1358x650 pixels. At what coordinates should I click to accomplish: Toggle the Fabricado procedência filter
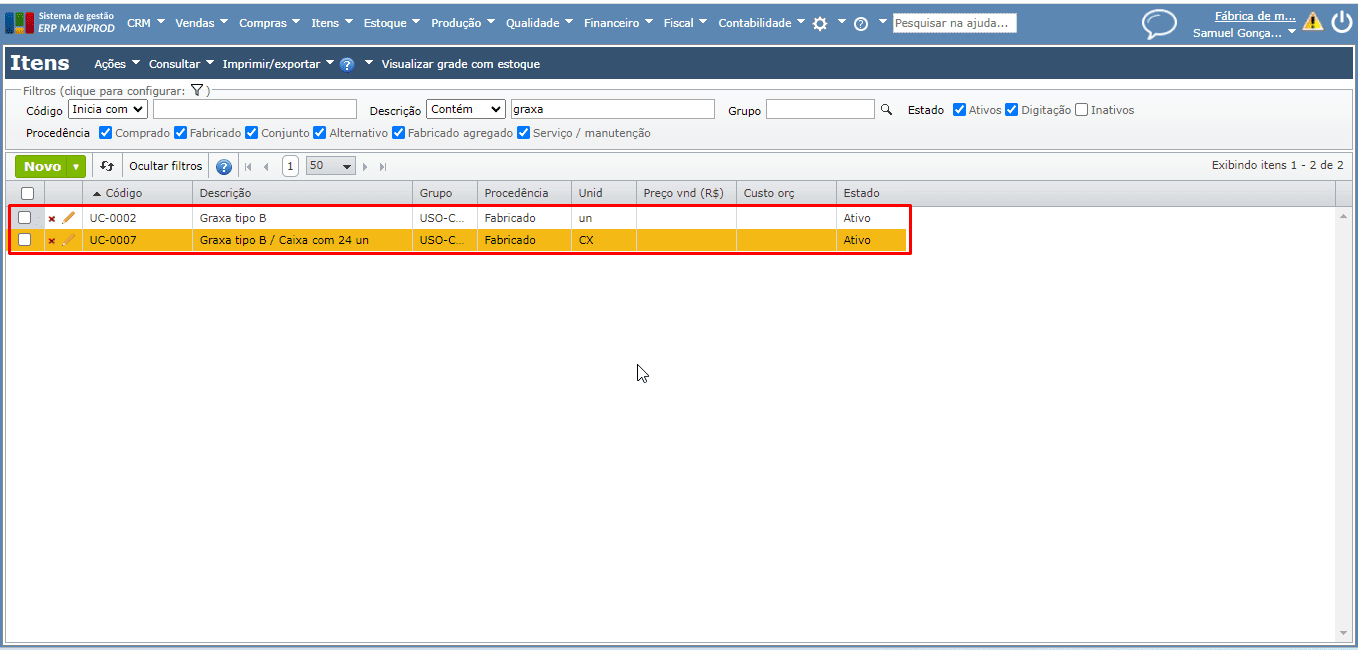click(x=180, y=132)
